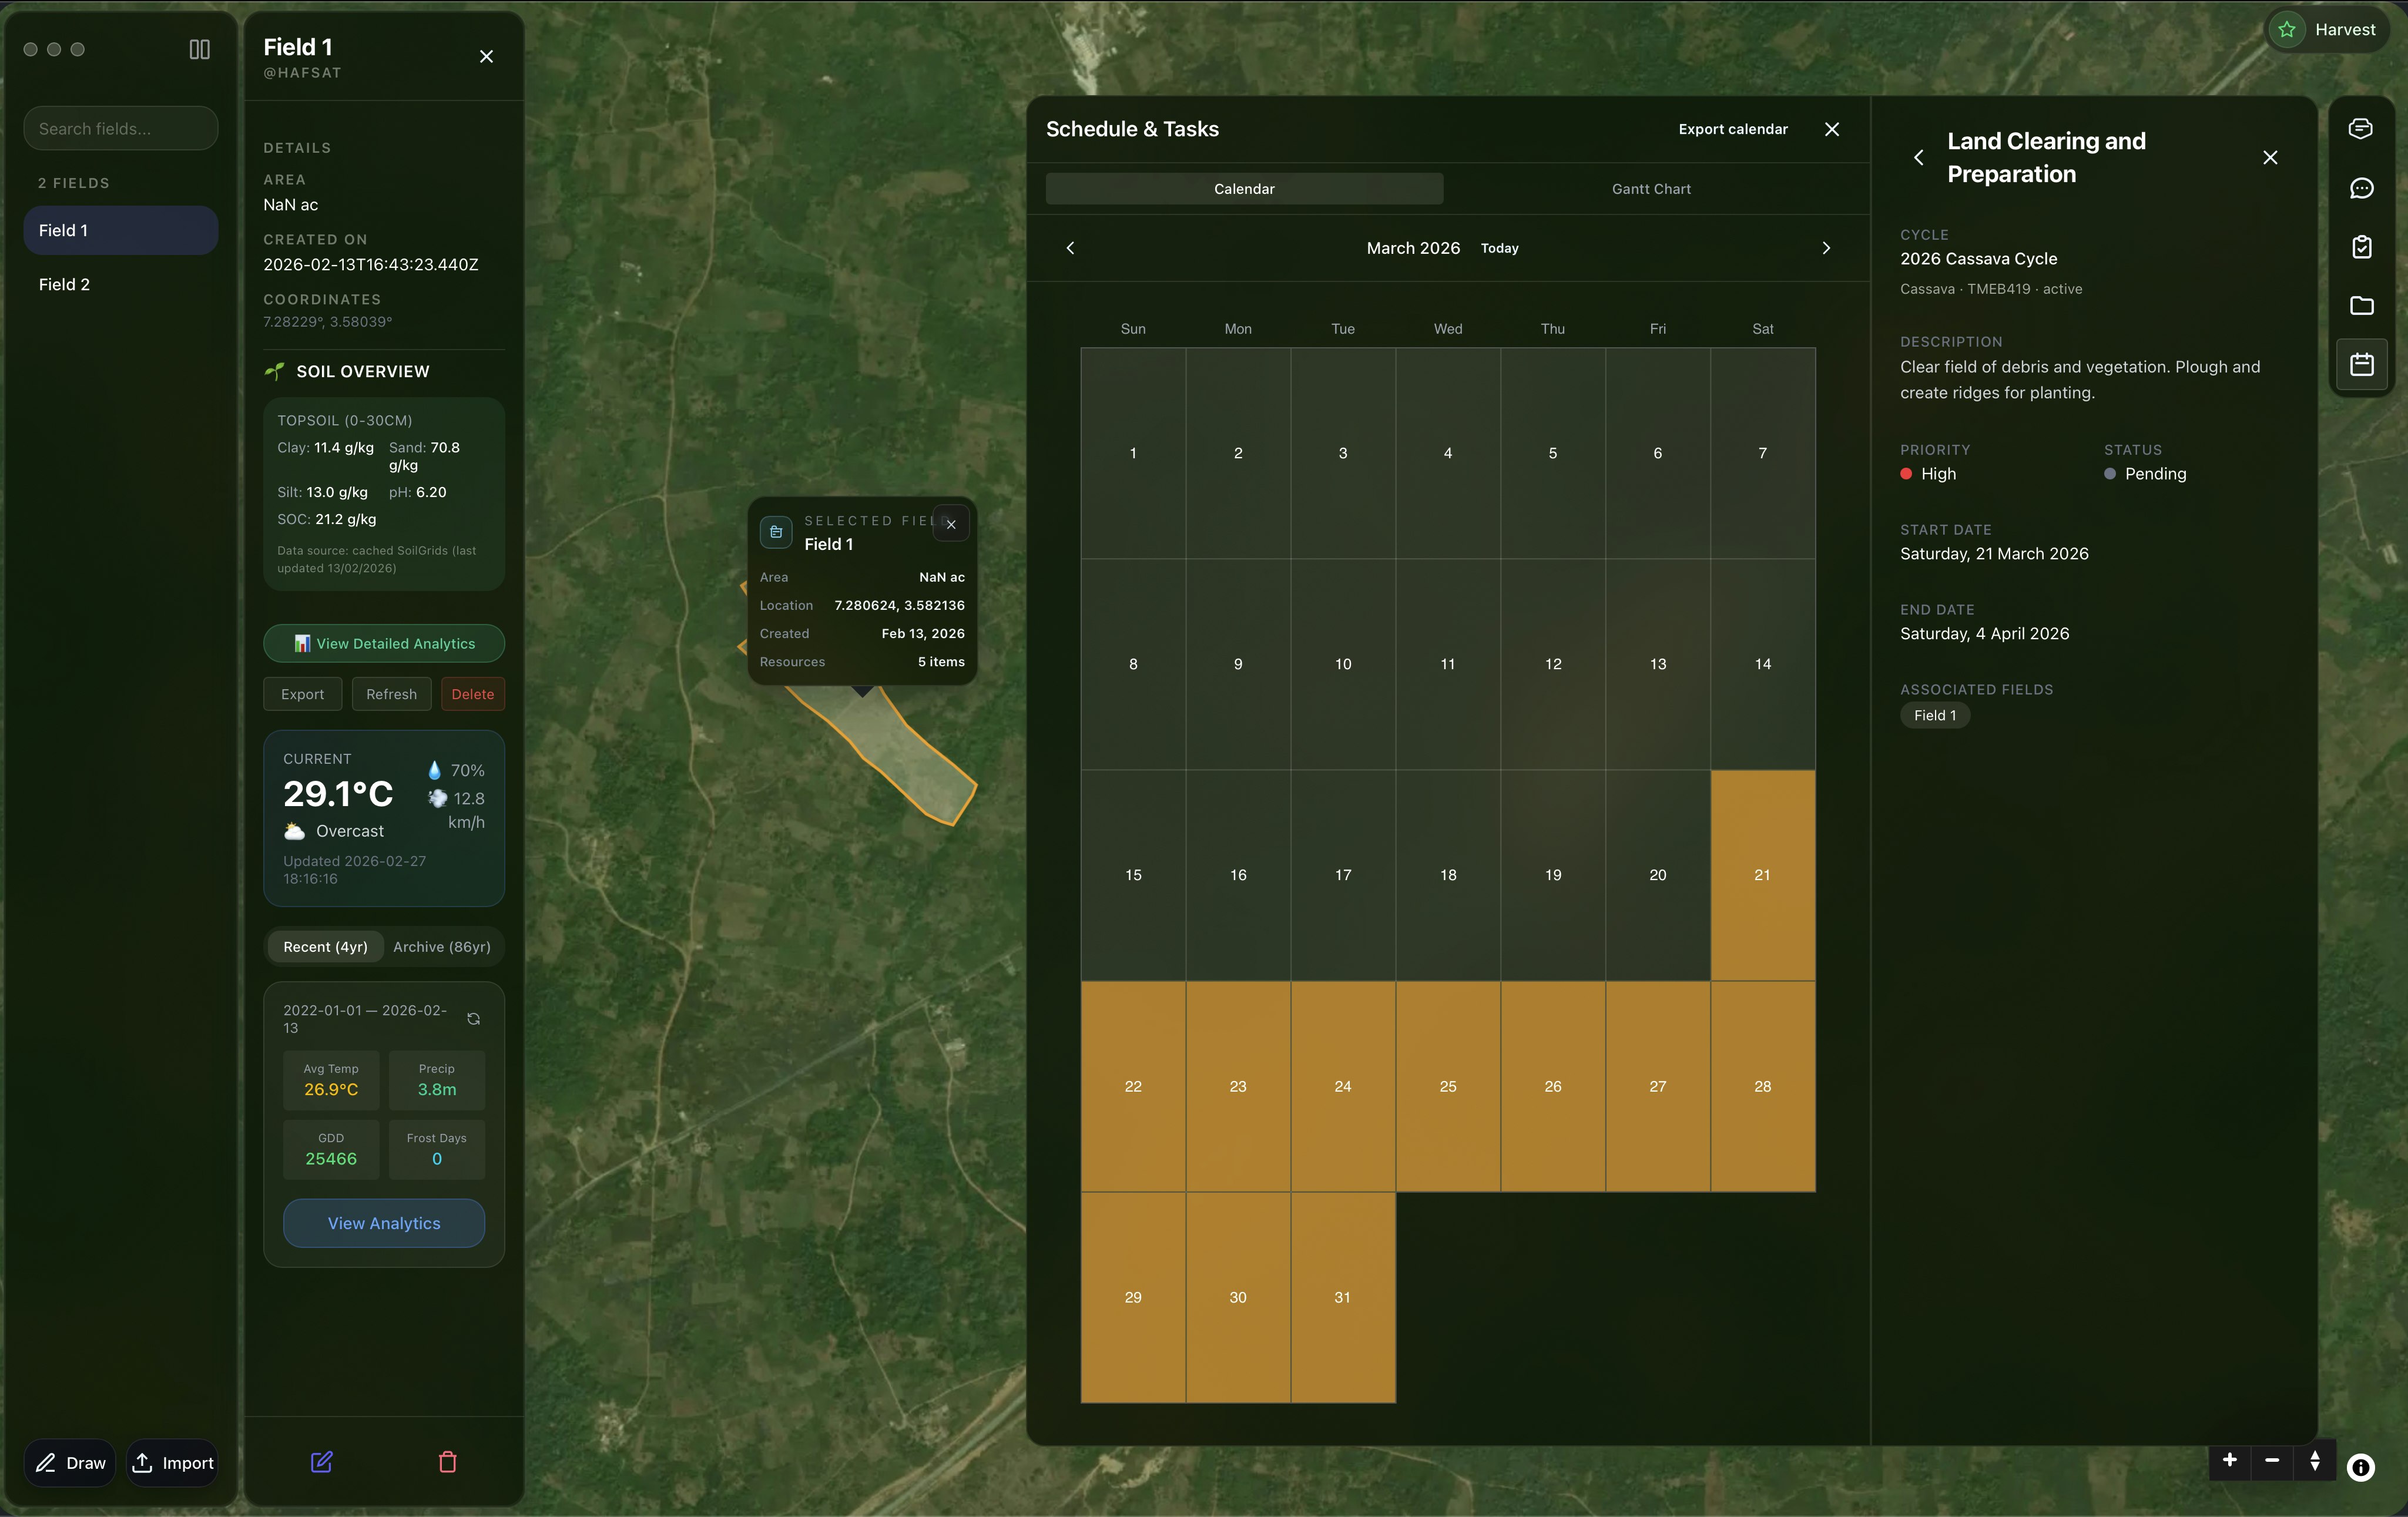Navigate to the next month in the calendar
The image size is (2408, 1517).
[1826, 248]
